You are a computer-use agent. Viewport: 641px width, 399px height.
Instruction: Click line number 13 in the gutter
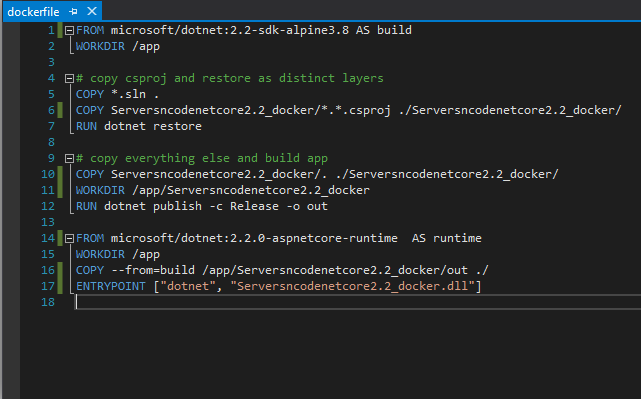tap(48, 222)
